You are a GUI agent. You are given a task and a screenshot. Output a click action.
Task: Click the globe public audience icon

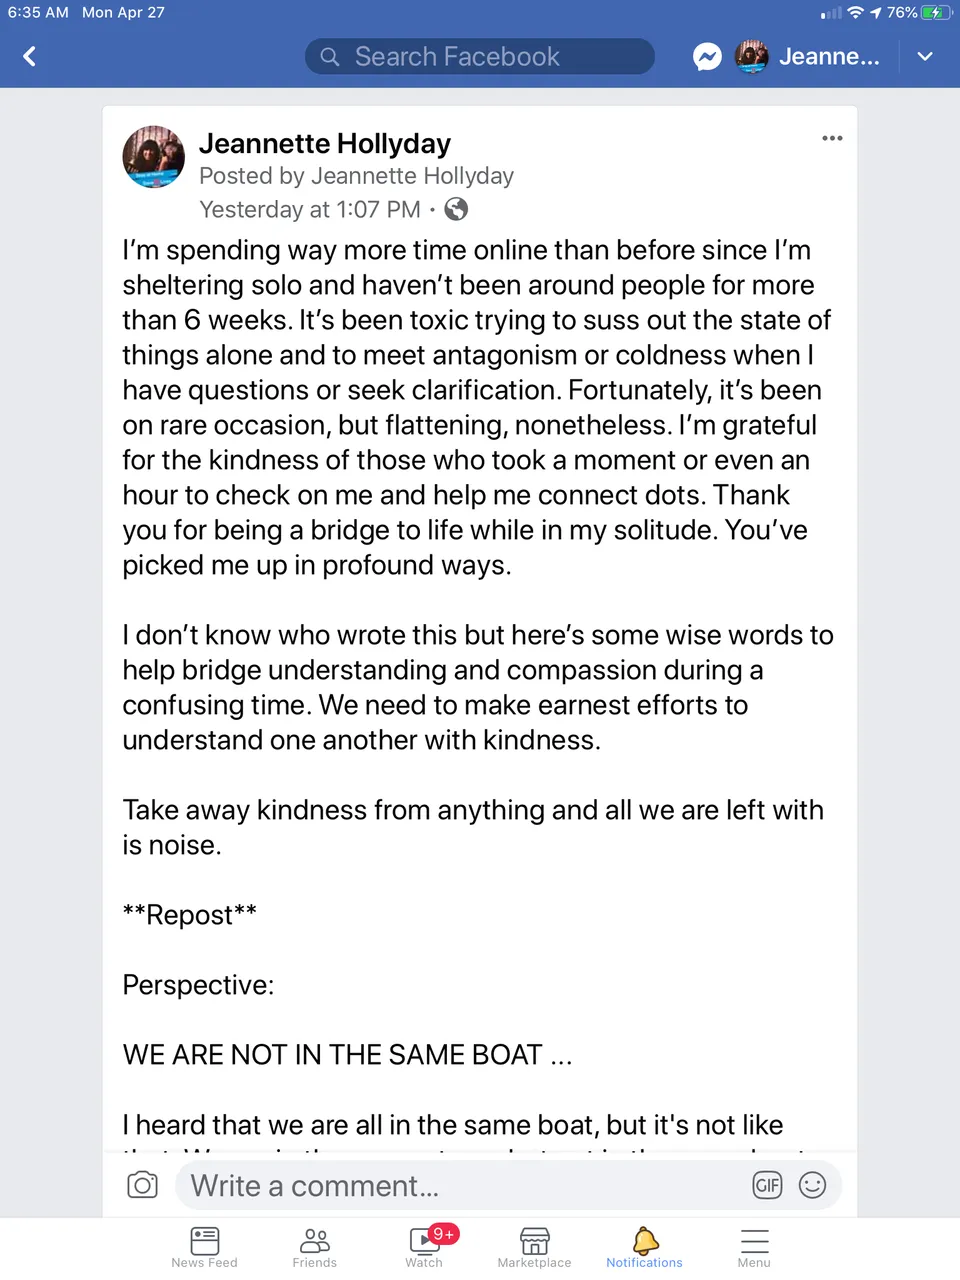tap(456, 209)
